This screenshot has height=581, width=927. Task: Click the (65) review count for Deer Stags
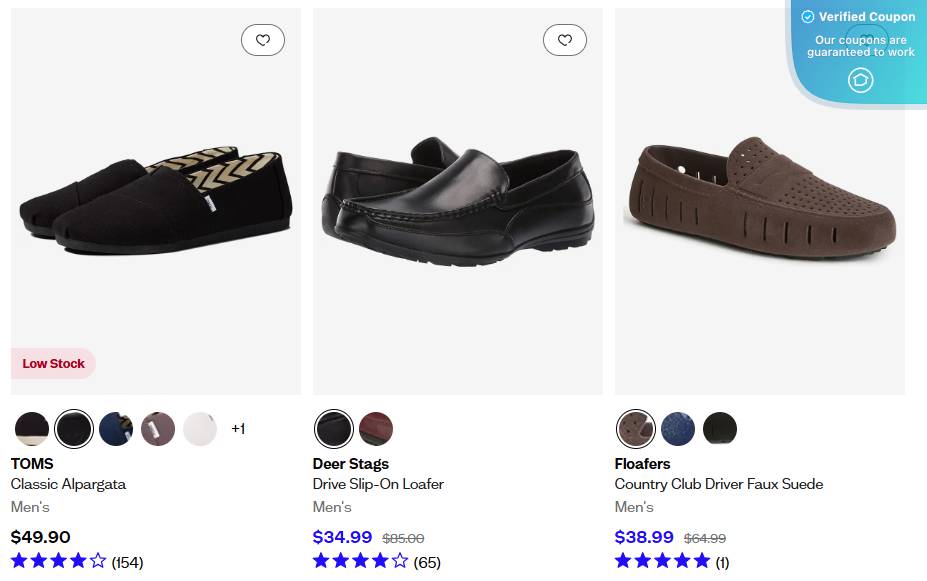[x=426, y=562]
